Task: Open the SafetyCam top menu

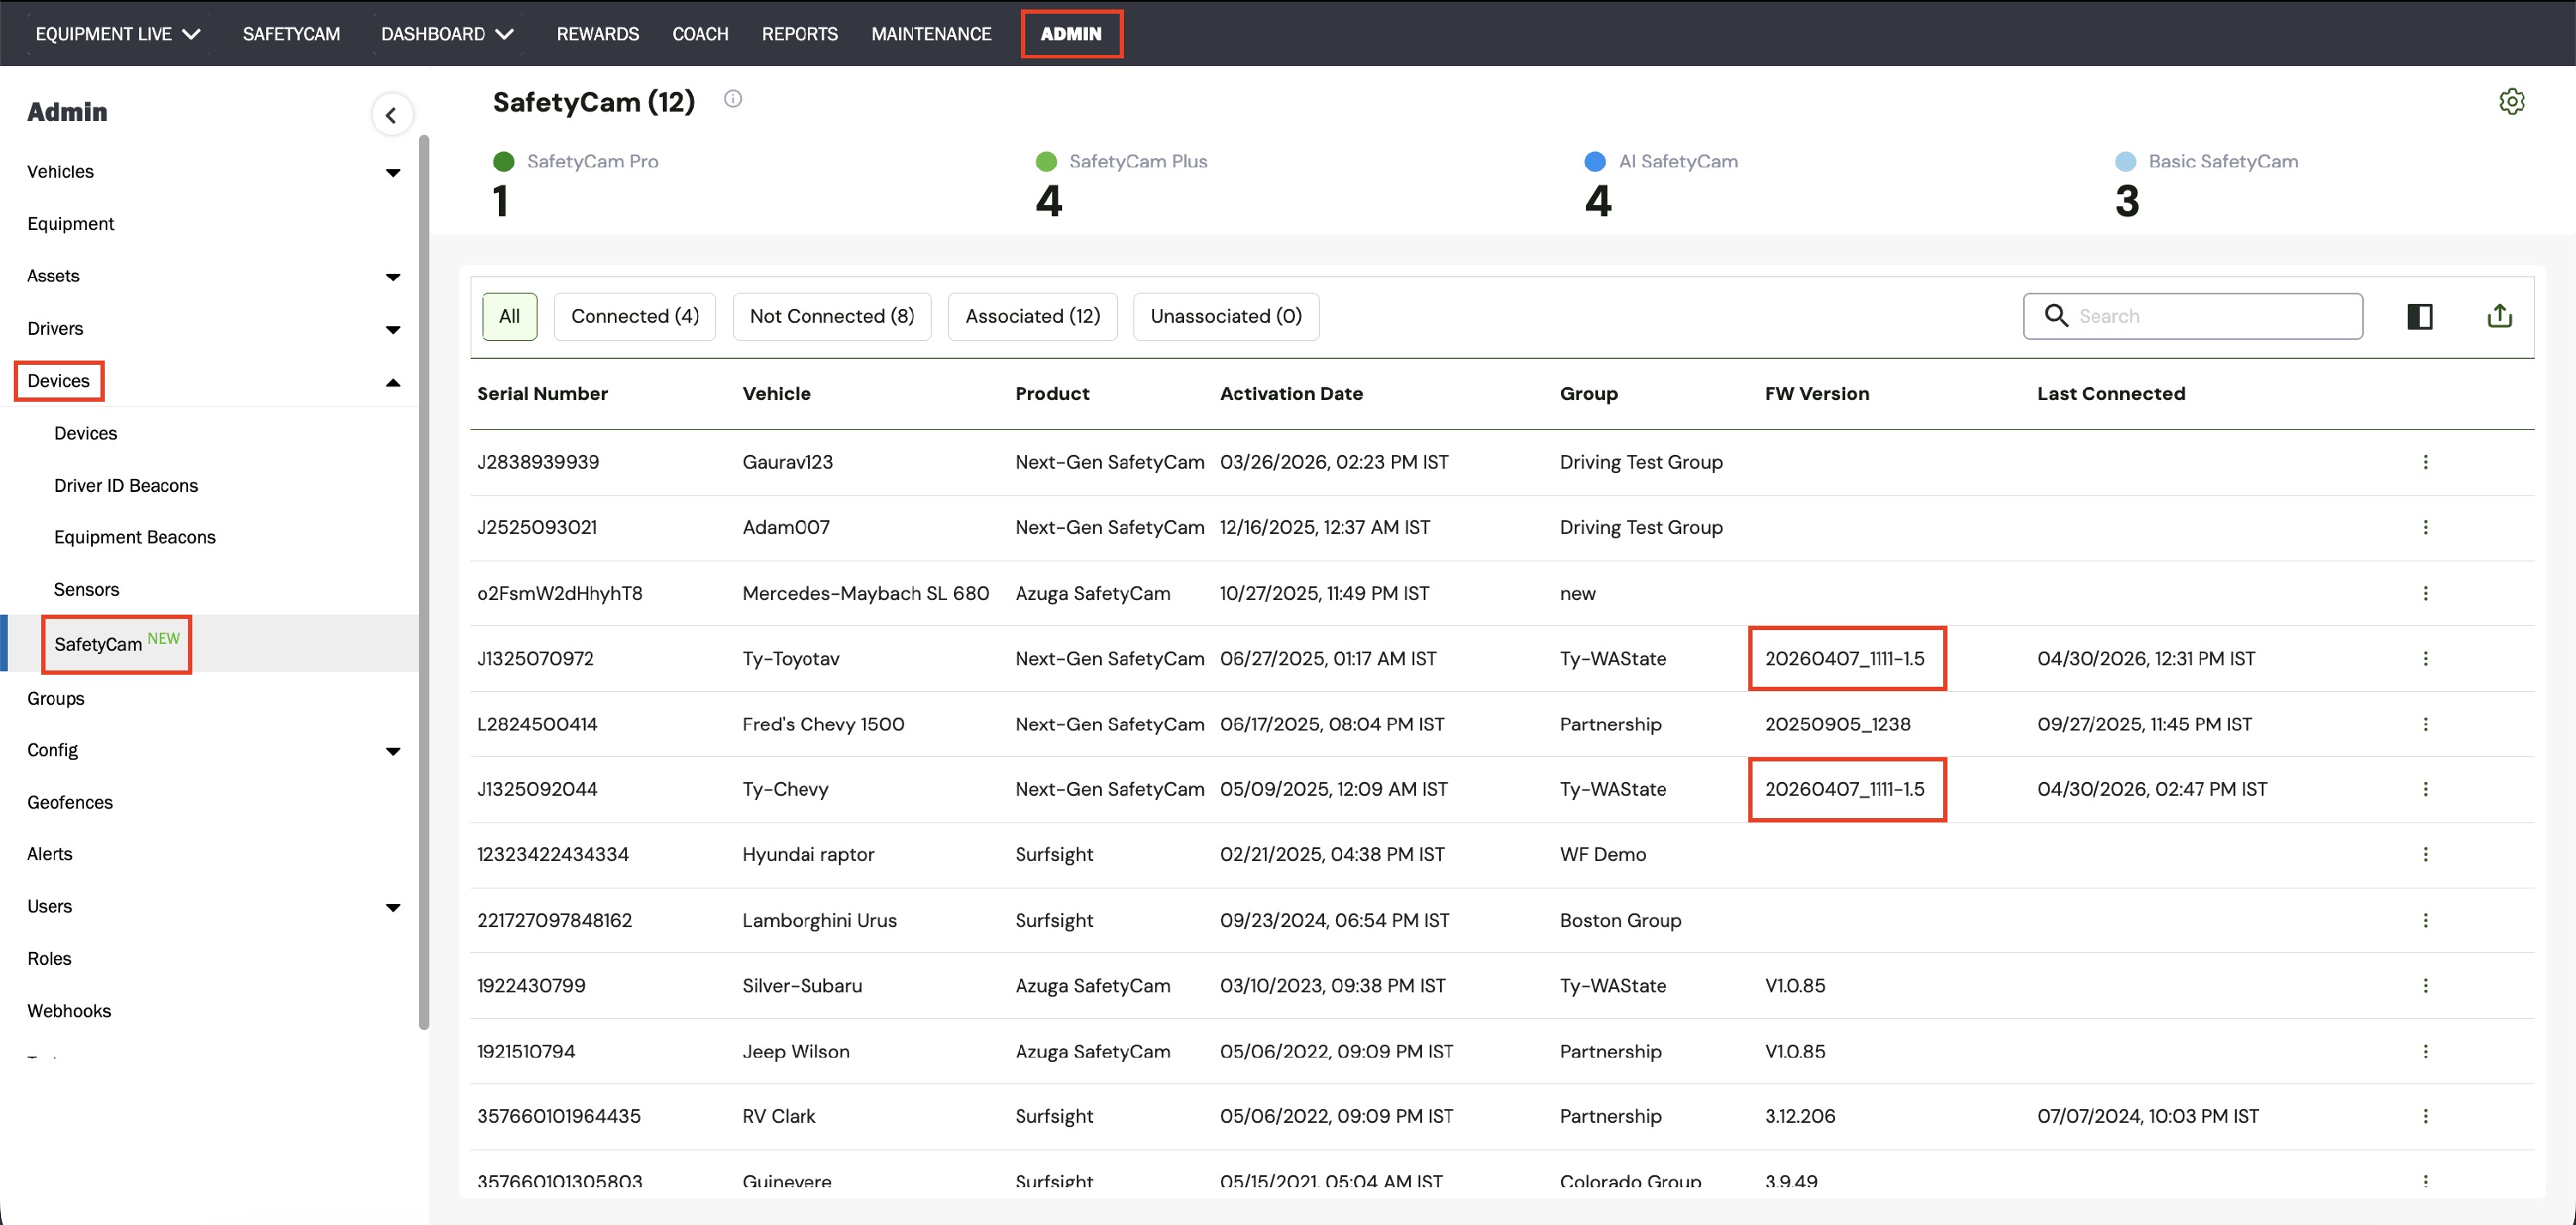Action: tap(291, 34)
